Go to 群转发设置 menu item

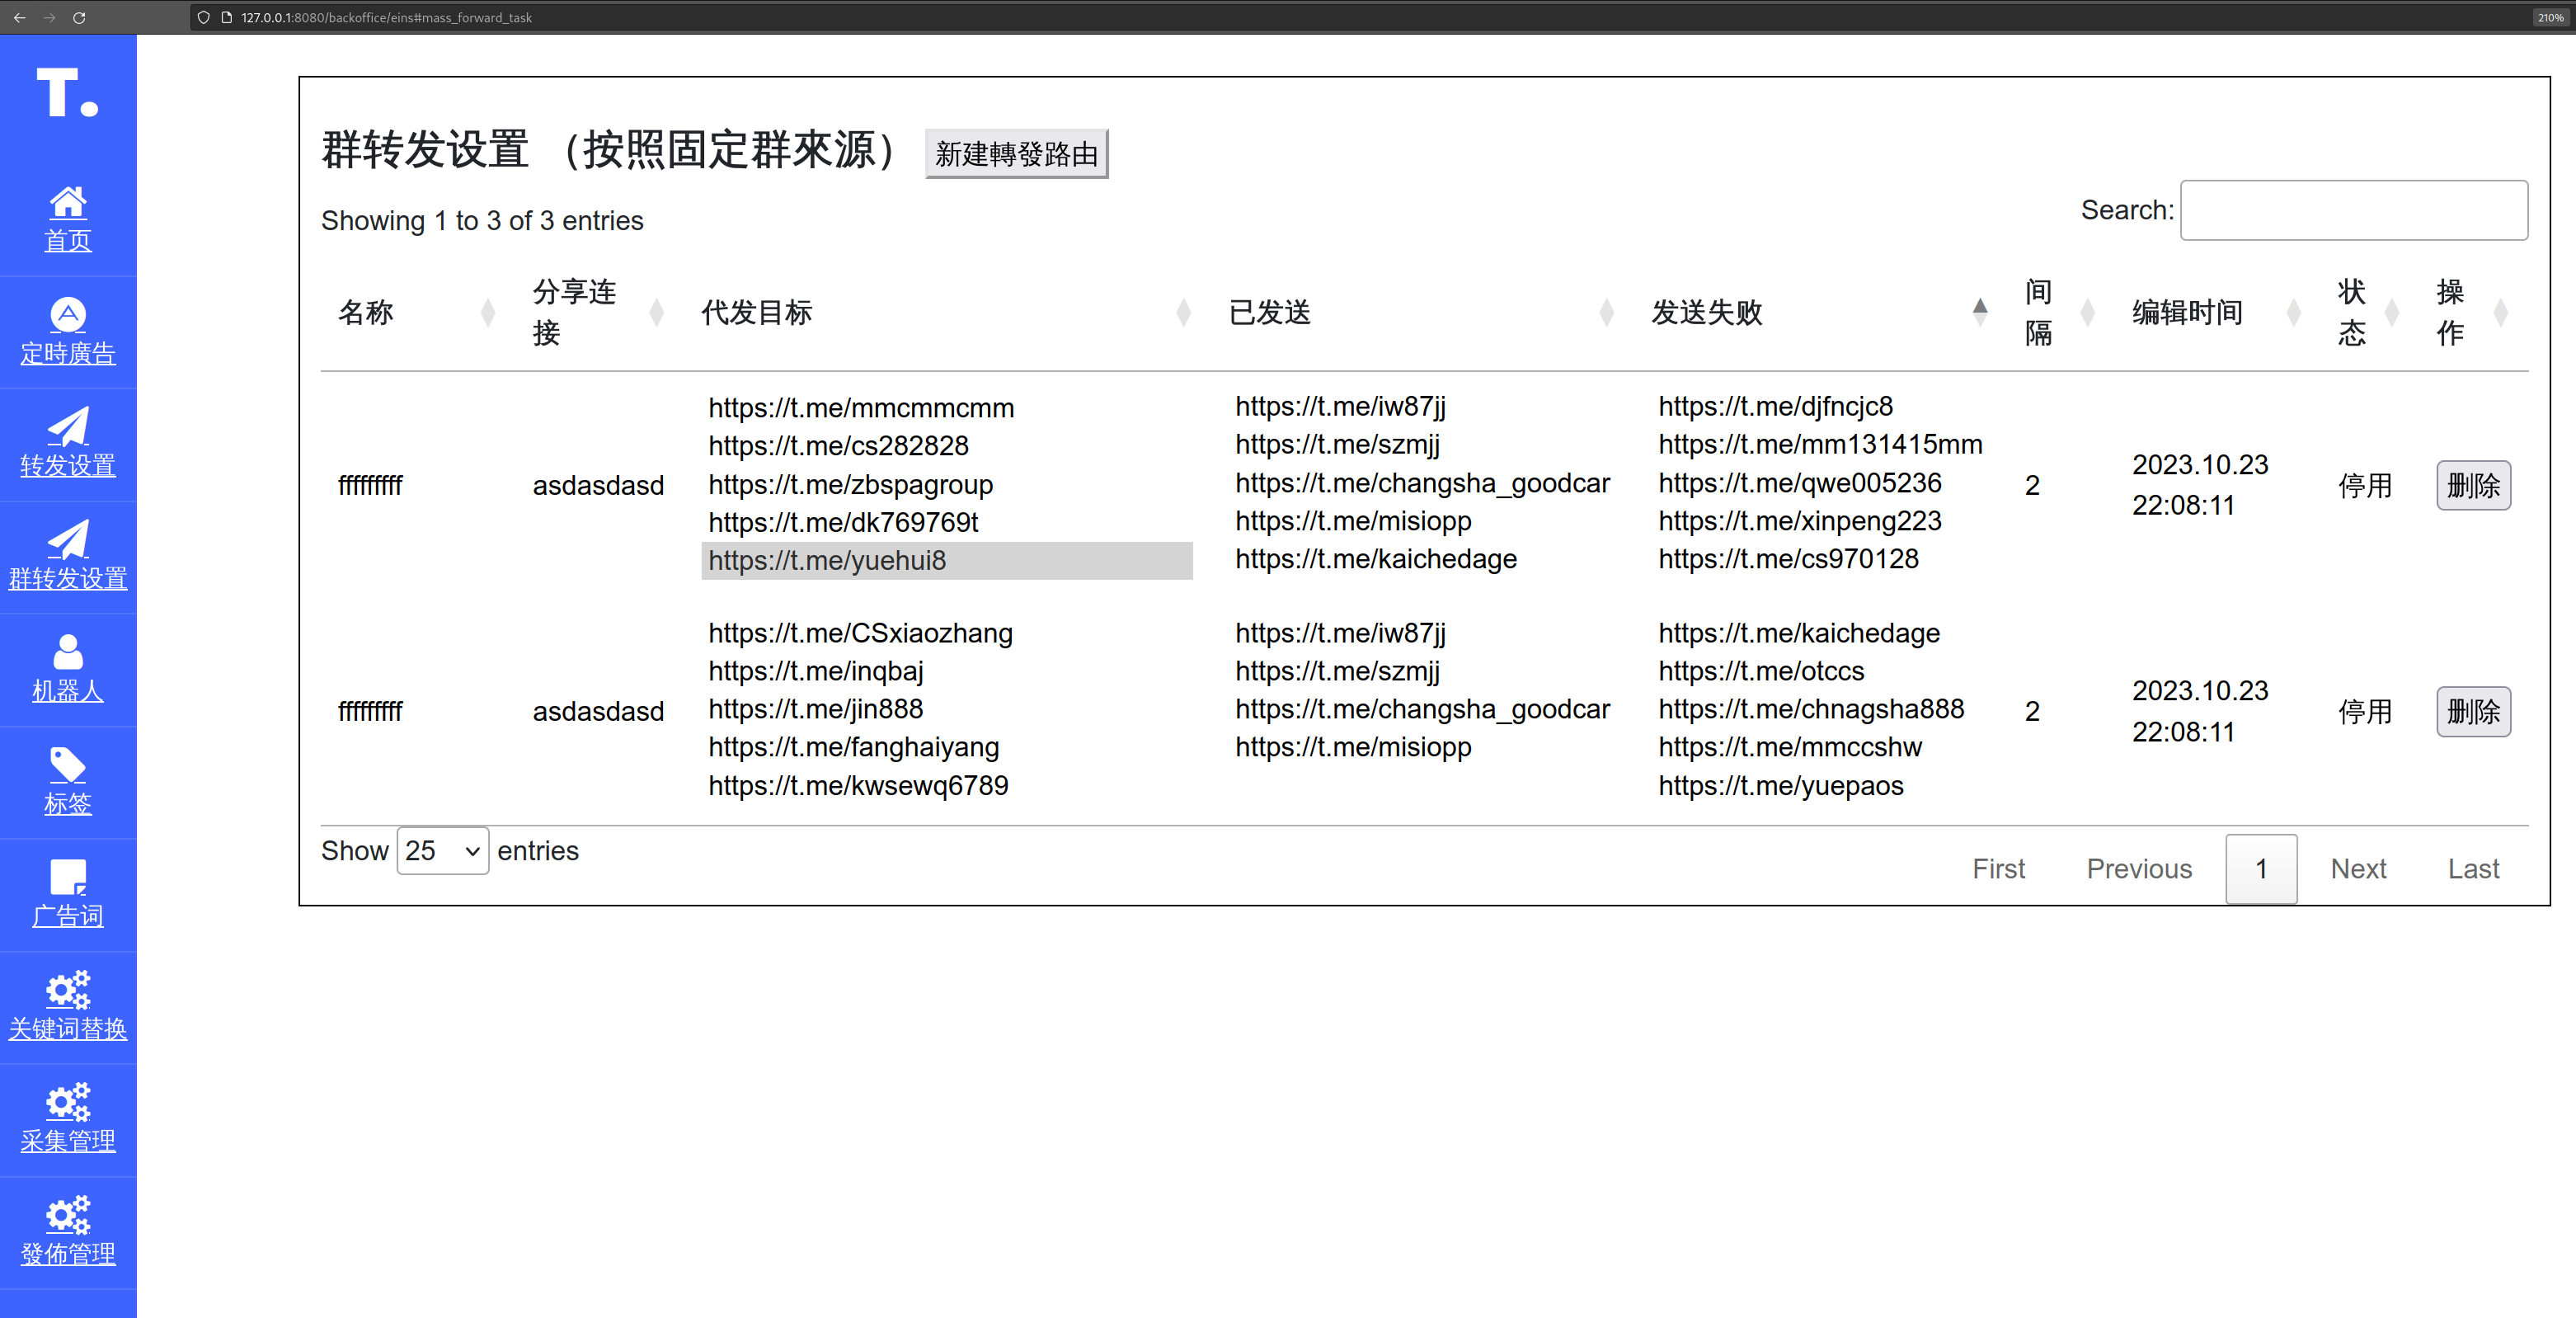[68, 578]
